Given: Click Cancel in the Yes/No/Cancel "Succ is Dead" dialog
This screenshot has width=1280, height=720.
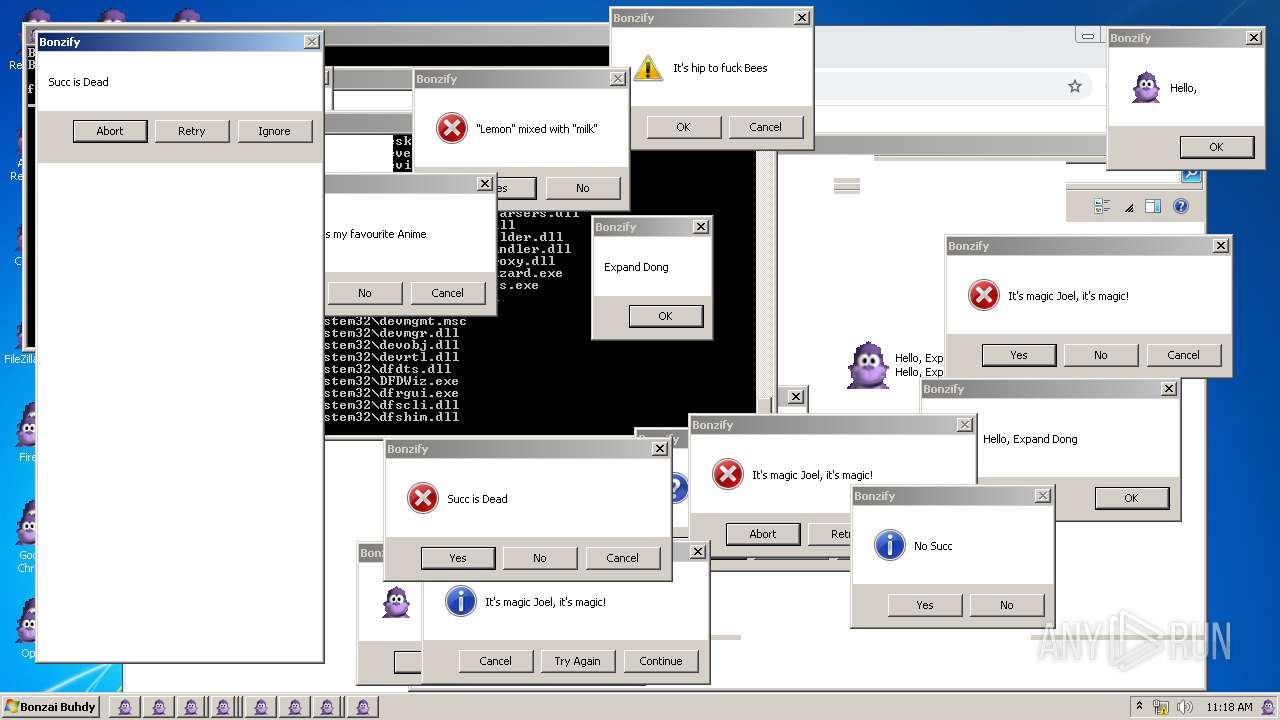Looking at the screenshot, I should click(x=622, y=558).
